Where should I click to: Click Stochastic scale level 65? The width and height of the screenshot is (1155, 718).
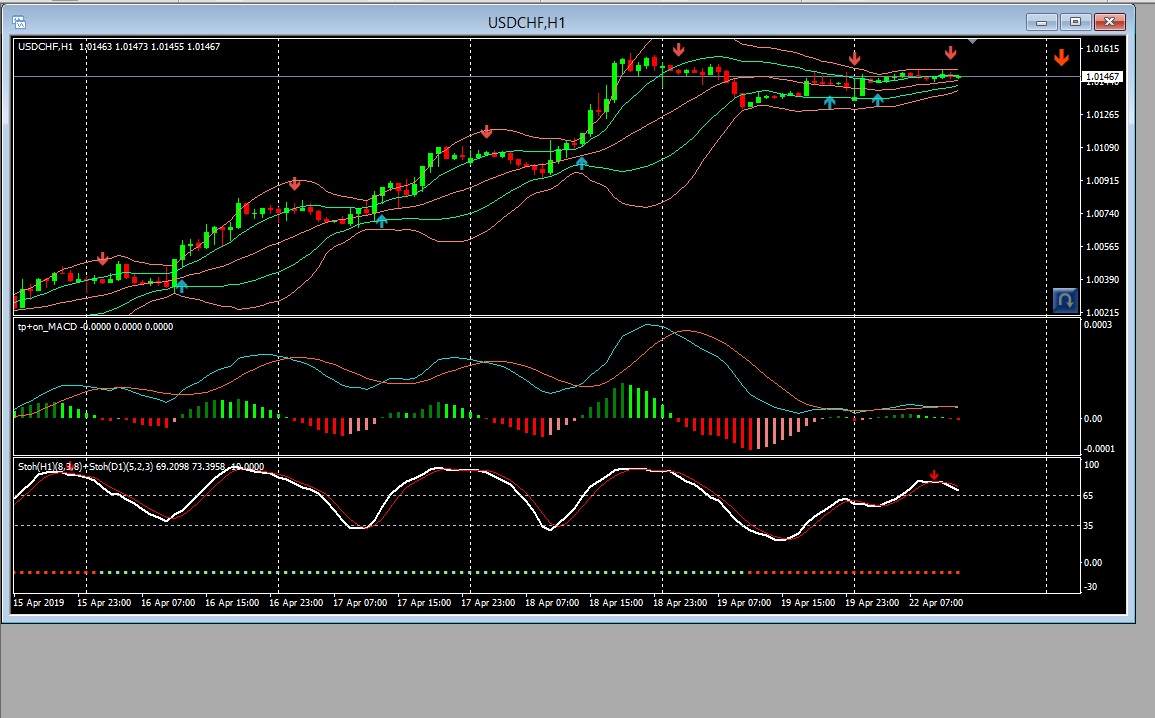(1089, 496)
